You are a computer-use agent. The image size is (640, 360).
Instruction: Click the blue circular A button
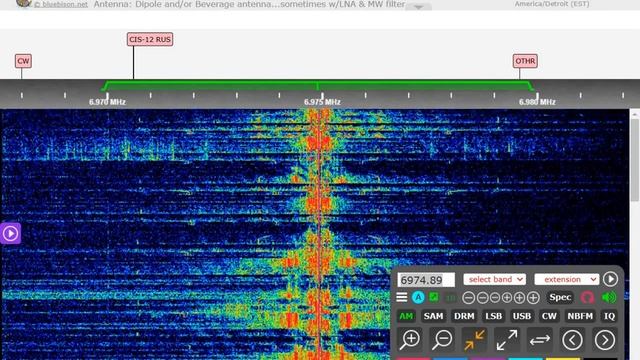click(418, 298)
